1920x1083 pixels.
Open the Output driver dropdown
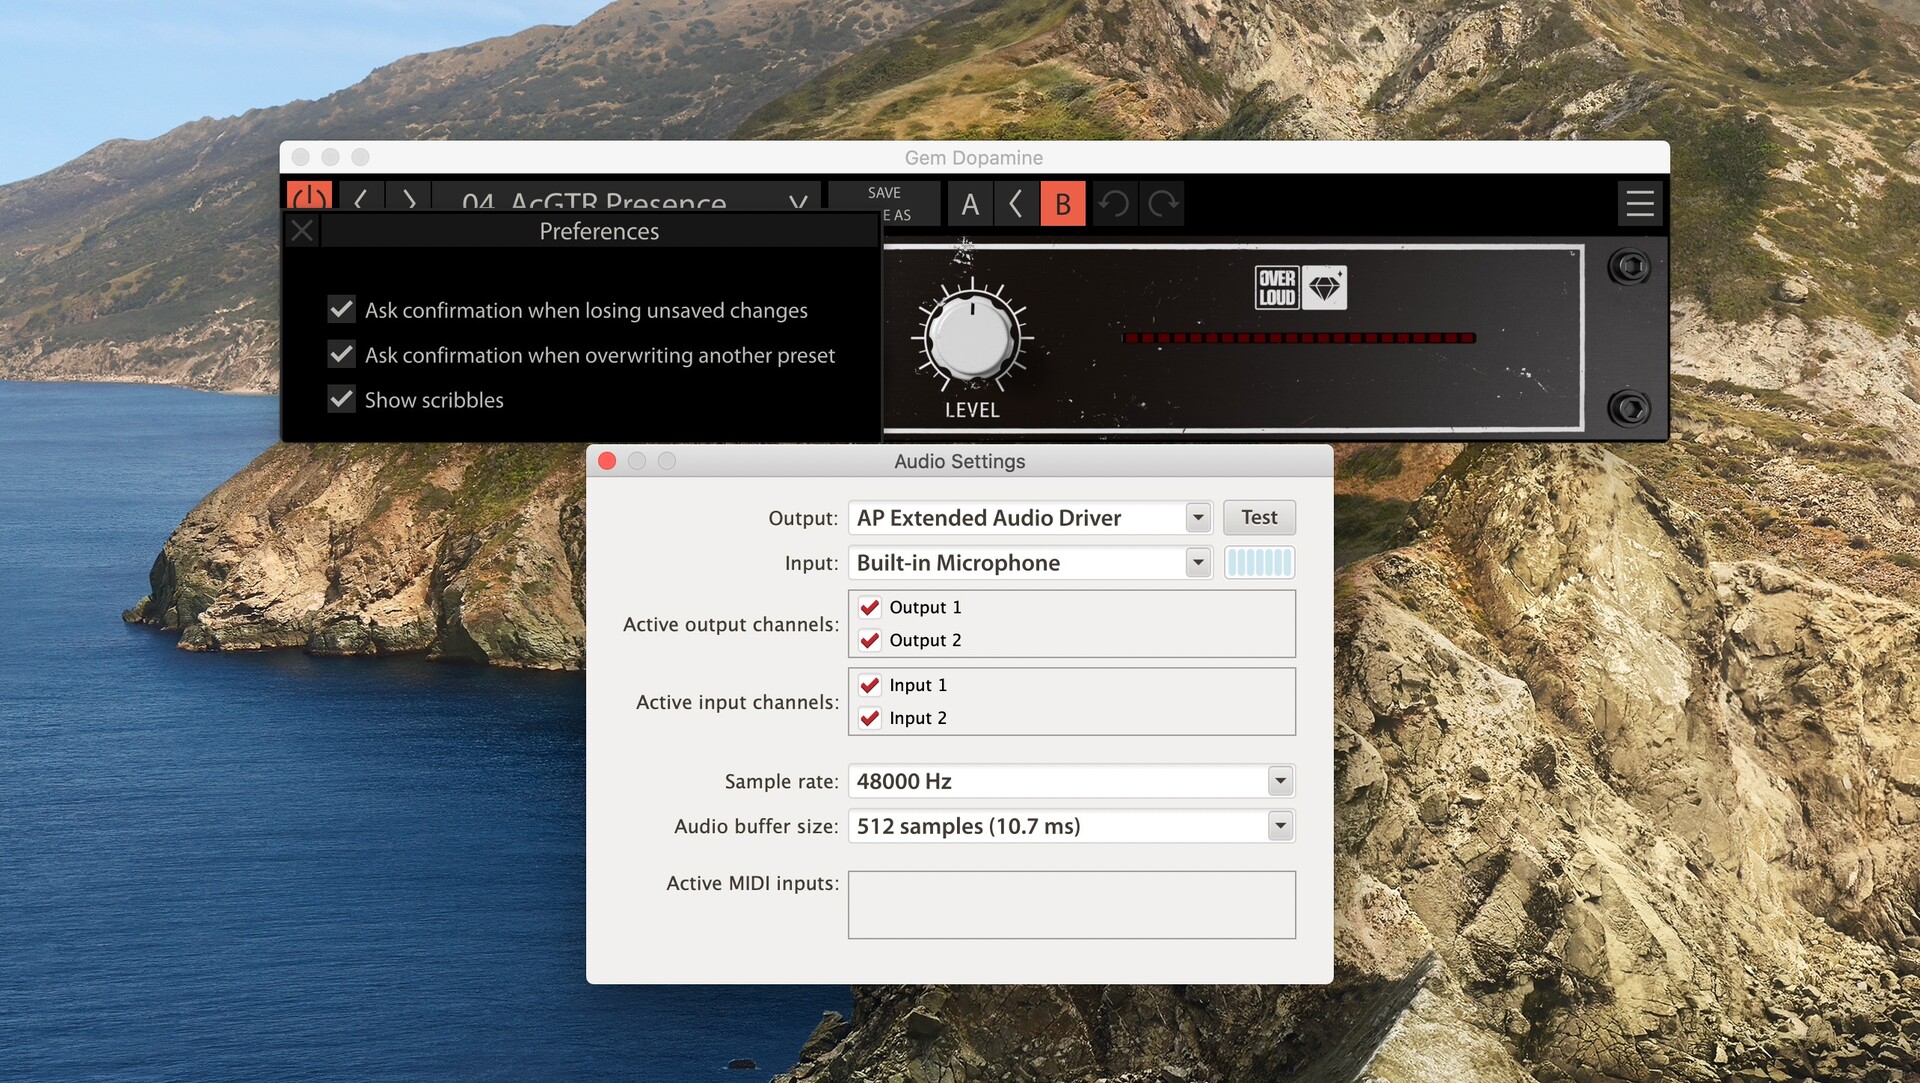[1197, 517]
